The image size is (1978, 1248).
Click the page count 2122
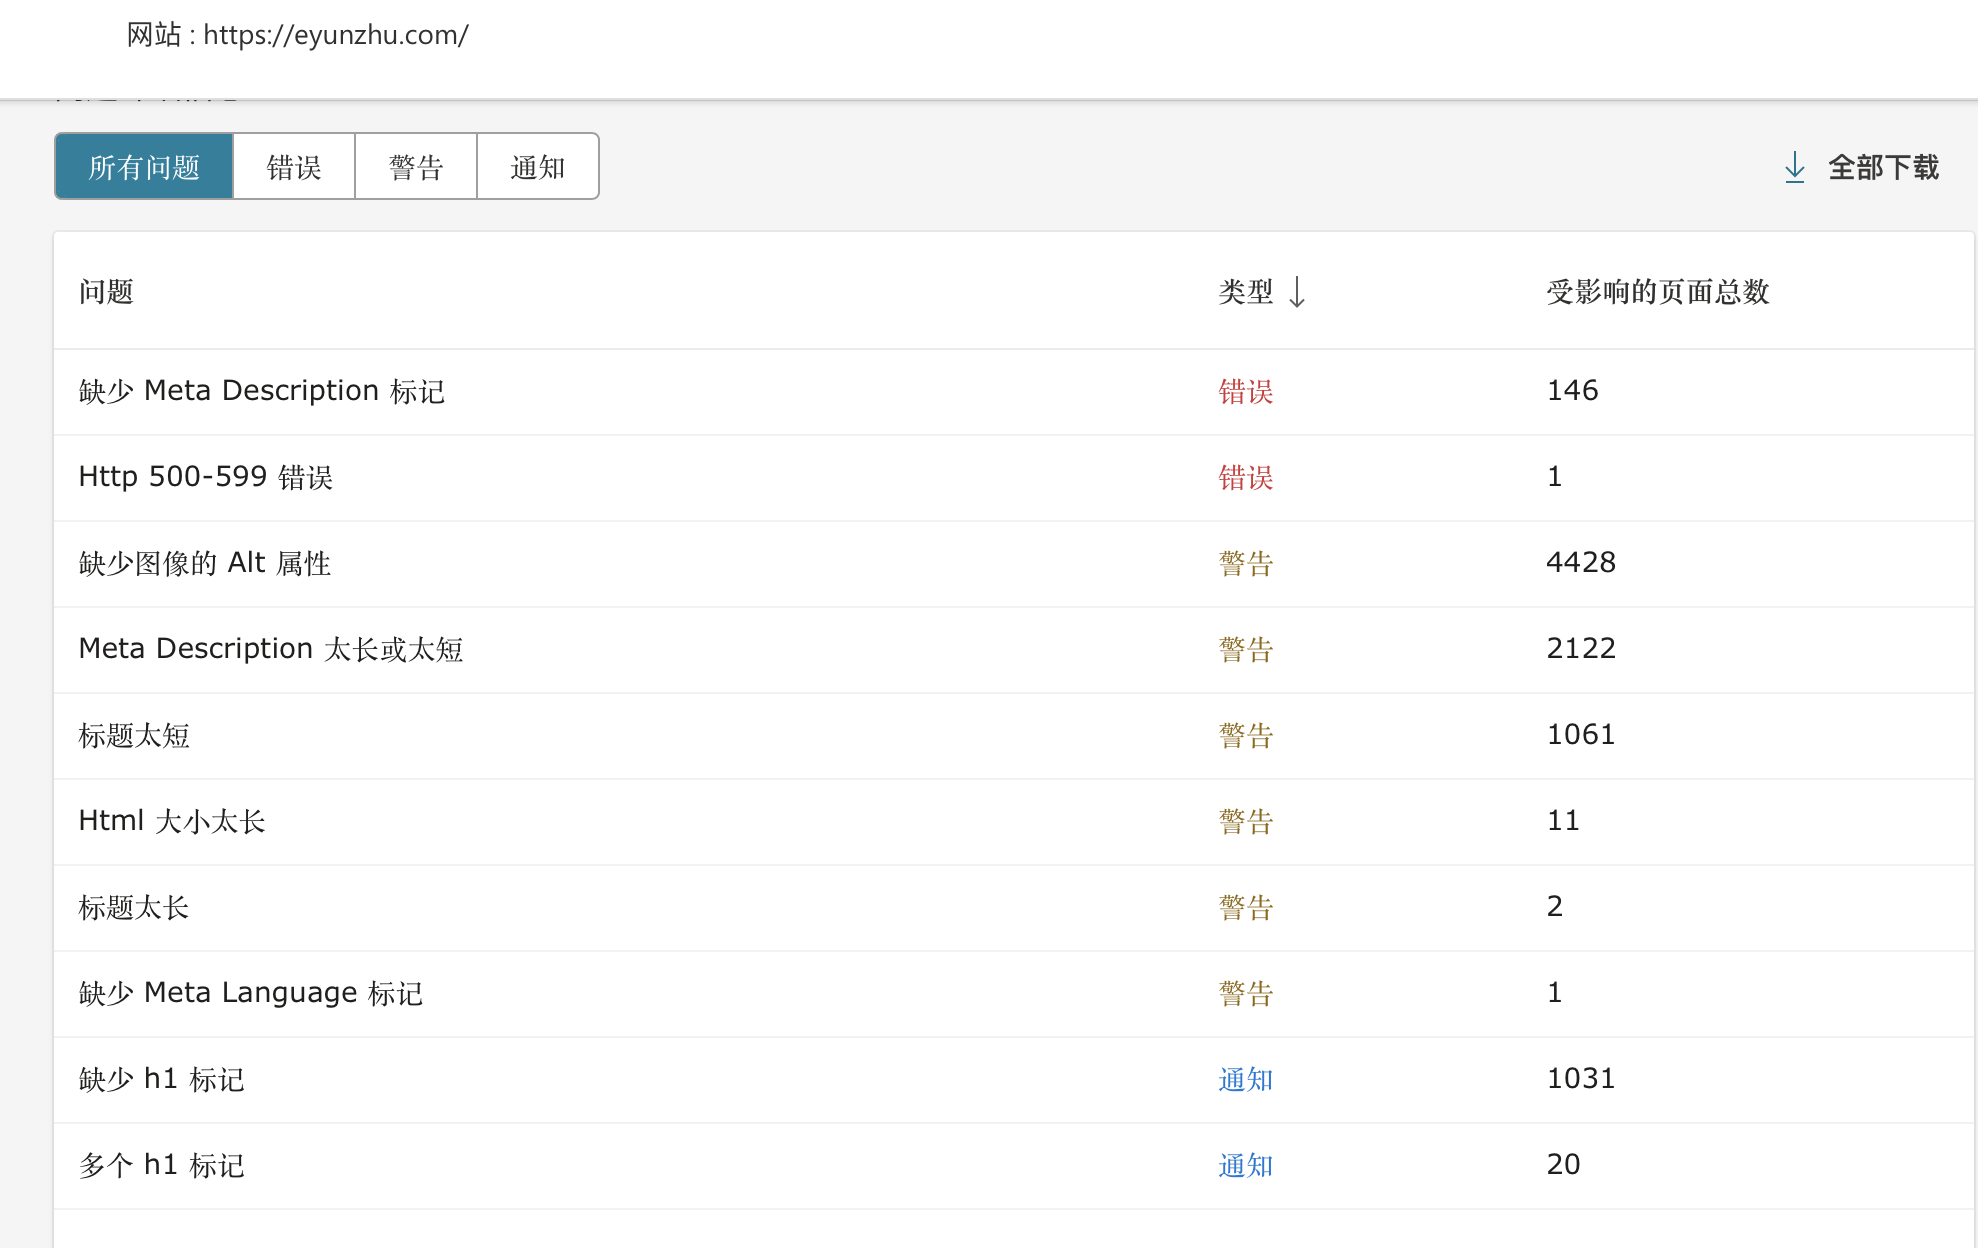tap(1581, 648)
